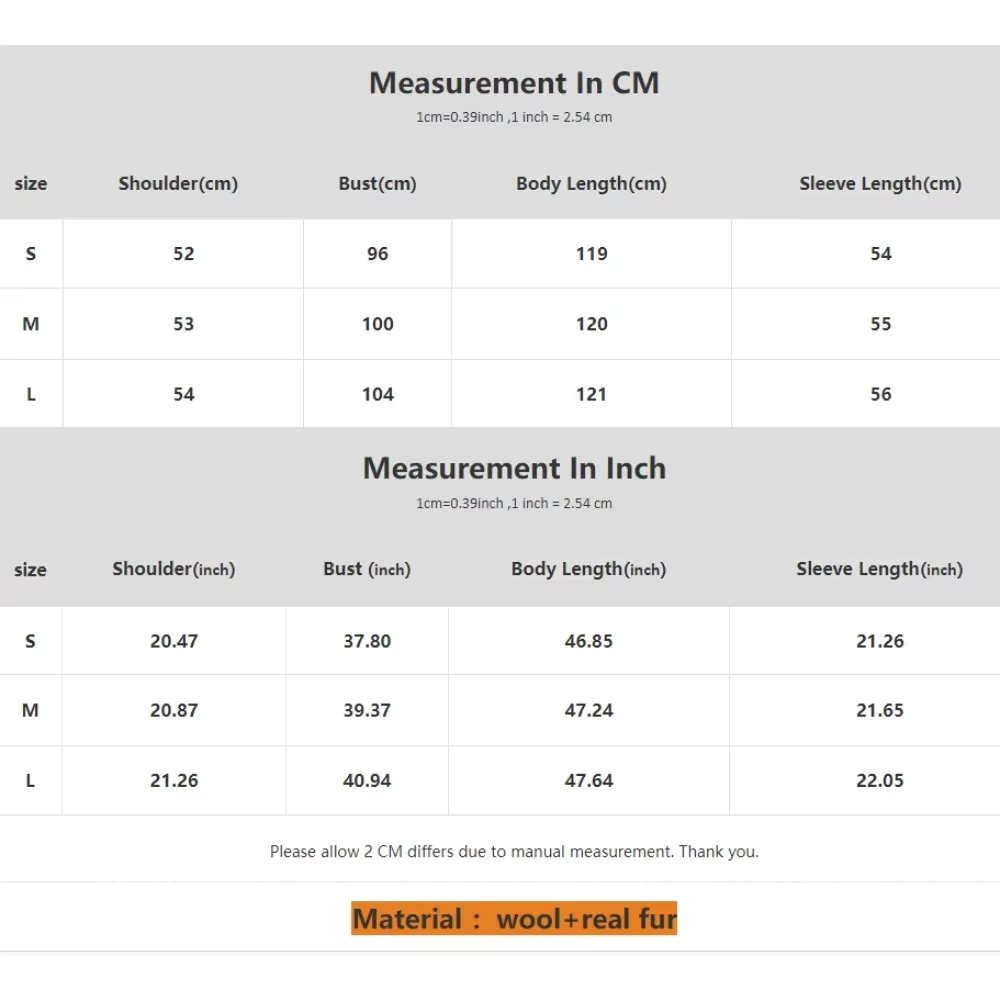Click the 'Measurement In CM' heading
Viewport: 1000px width, 1000px height.
point(514,83)
